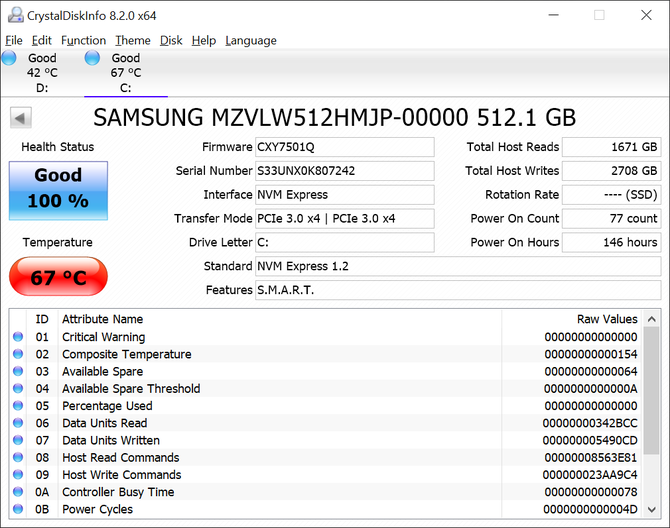
Task: Click the Power On Count value 77 count
Action: tap(611, 219)
